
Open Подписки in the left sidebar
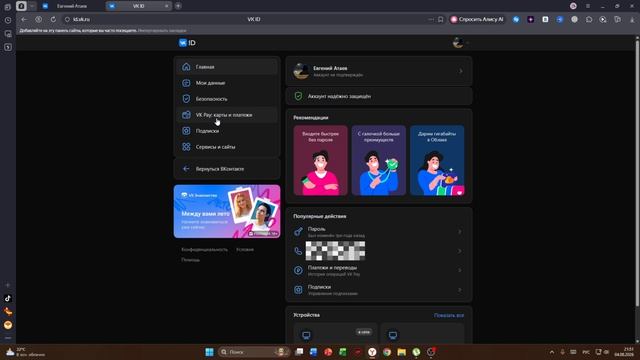[227, 131]
